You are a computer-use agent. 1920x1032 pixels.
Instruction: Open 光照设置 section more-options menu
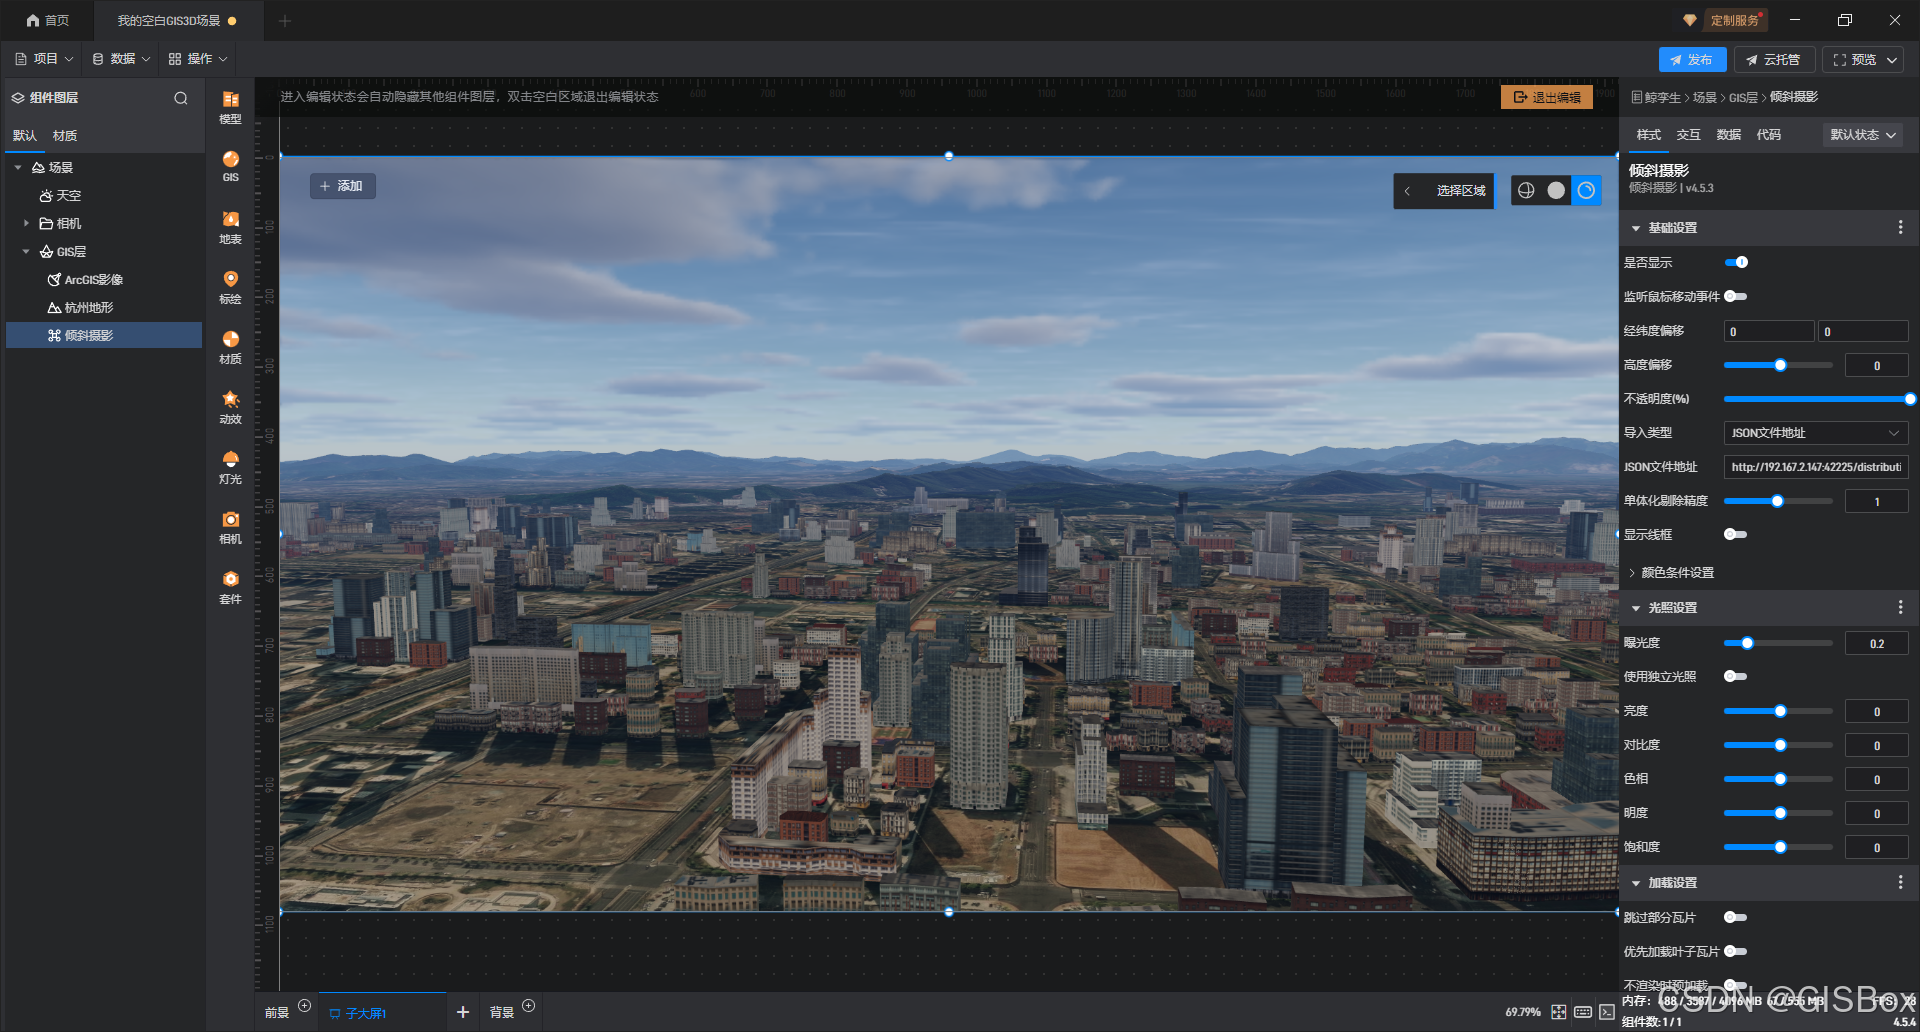tap(1900, 608)
